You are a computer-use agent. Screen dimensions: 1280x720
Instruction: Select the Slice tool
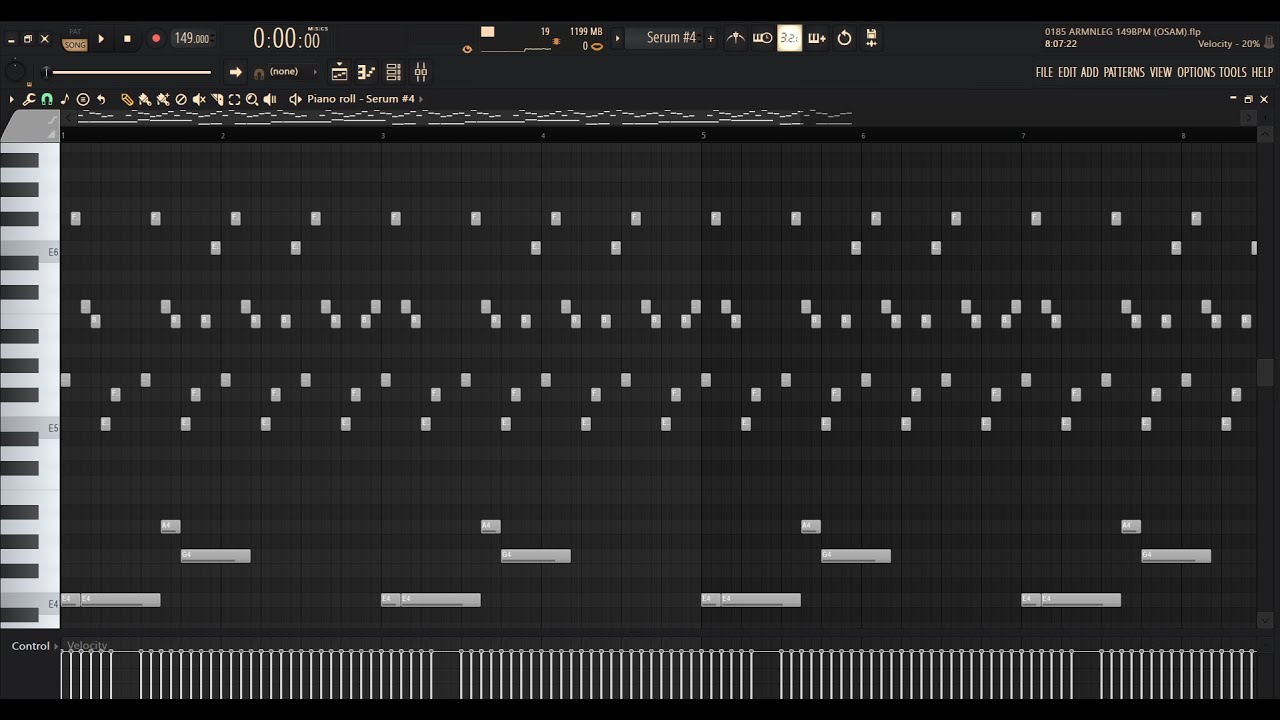click(x=217, y=99)
